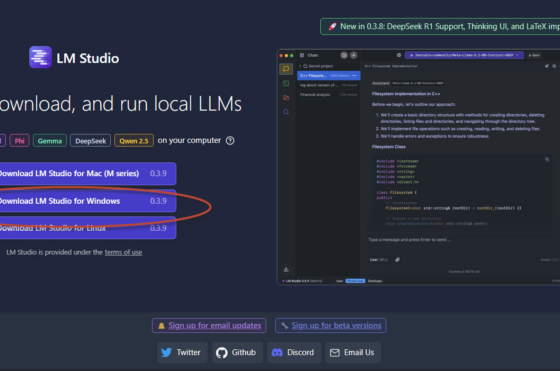Click the Discord button
Screen dimensions: 560x371
tap(294, 352)
